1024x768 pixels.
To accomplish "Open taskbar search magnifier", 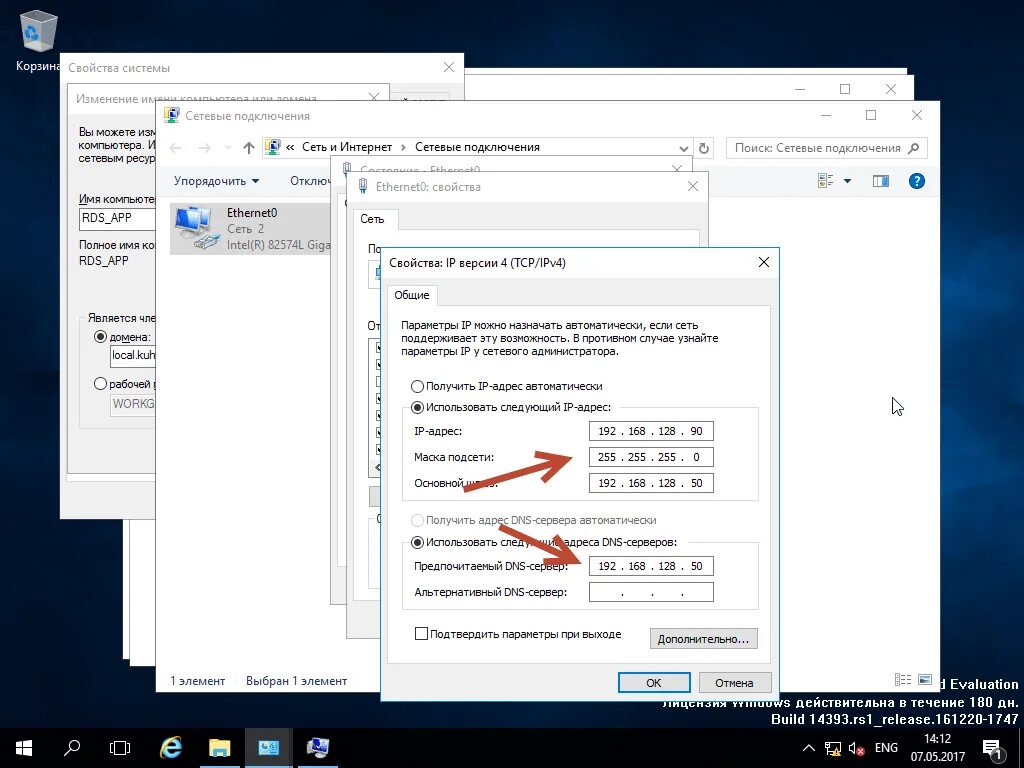I will click(x=72, y=748).
